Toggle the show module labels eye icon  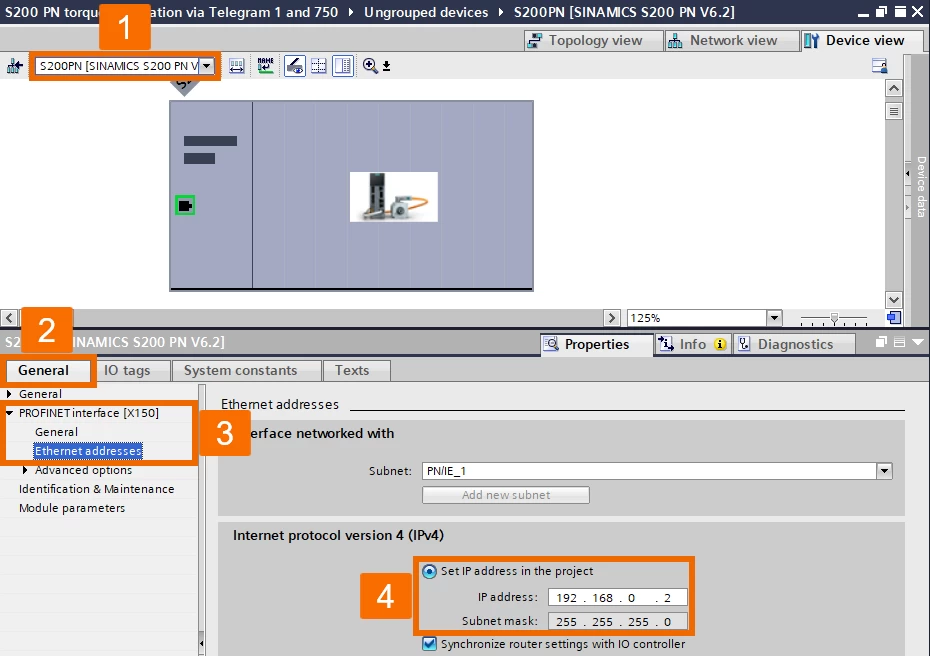(x=295, y=66)
